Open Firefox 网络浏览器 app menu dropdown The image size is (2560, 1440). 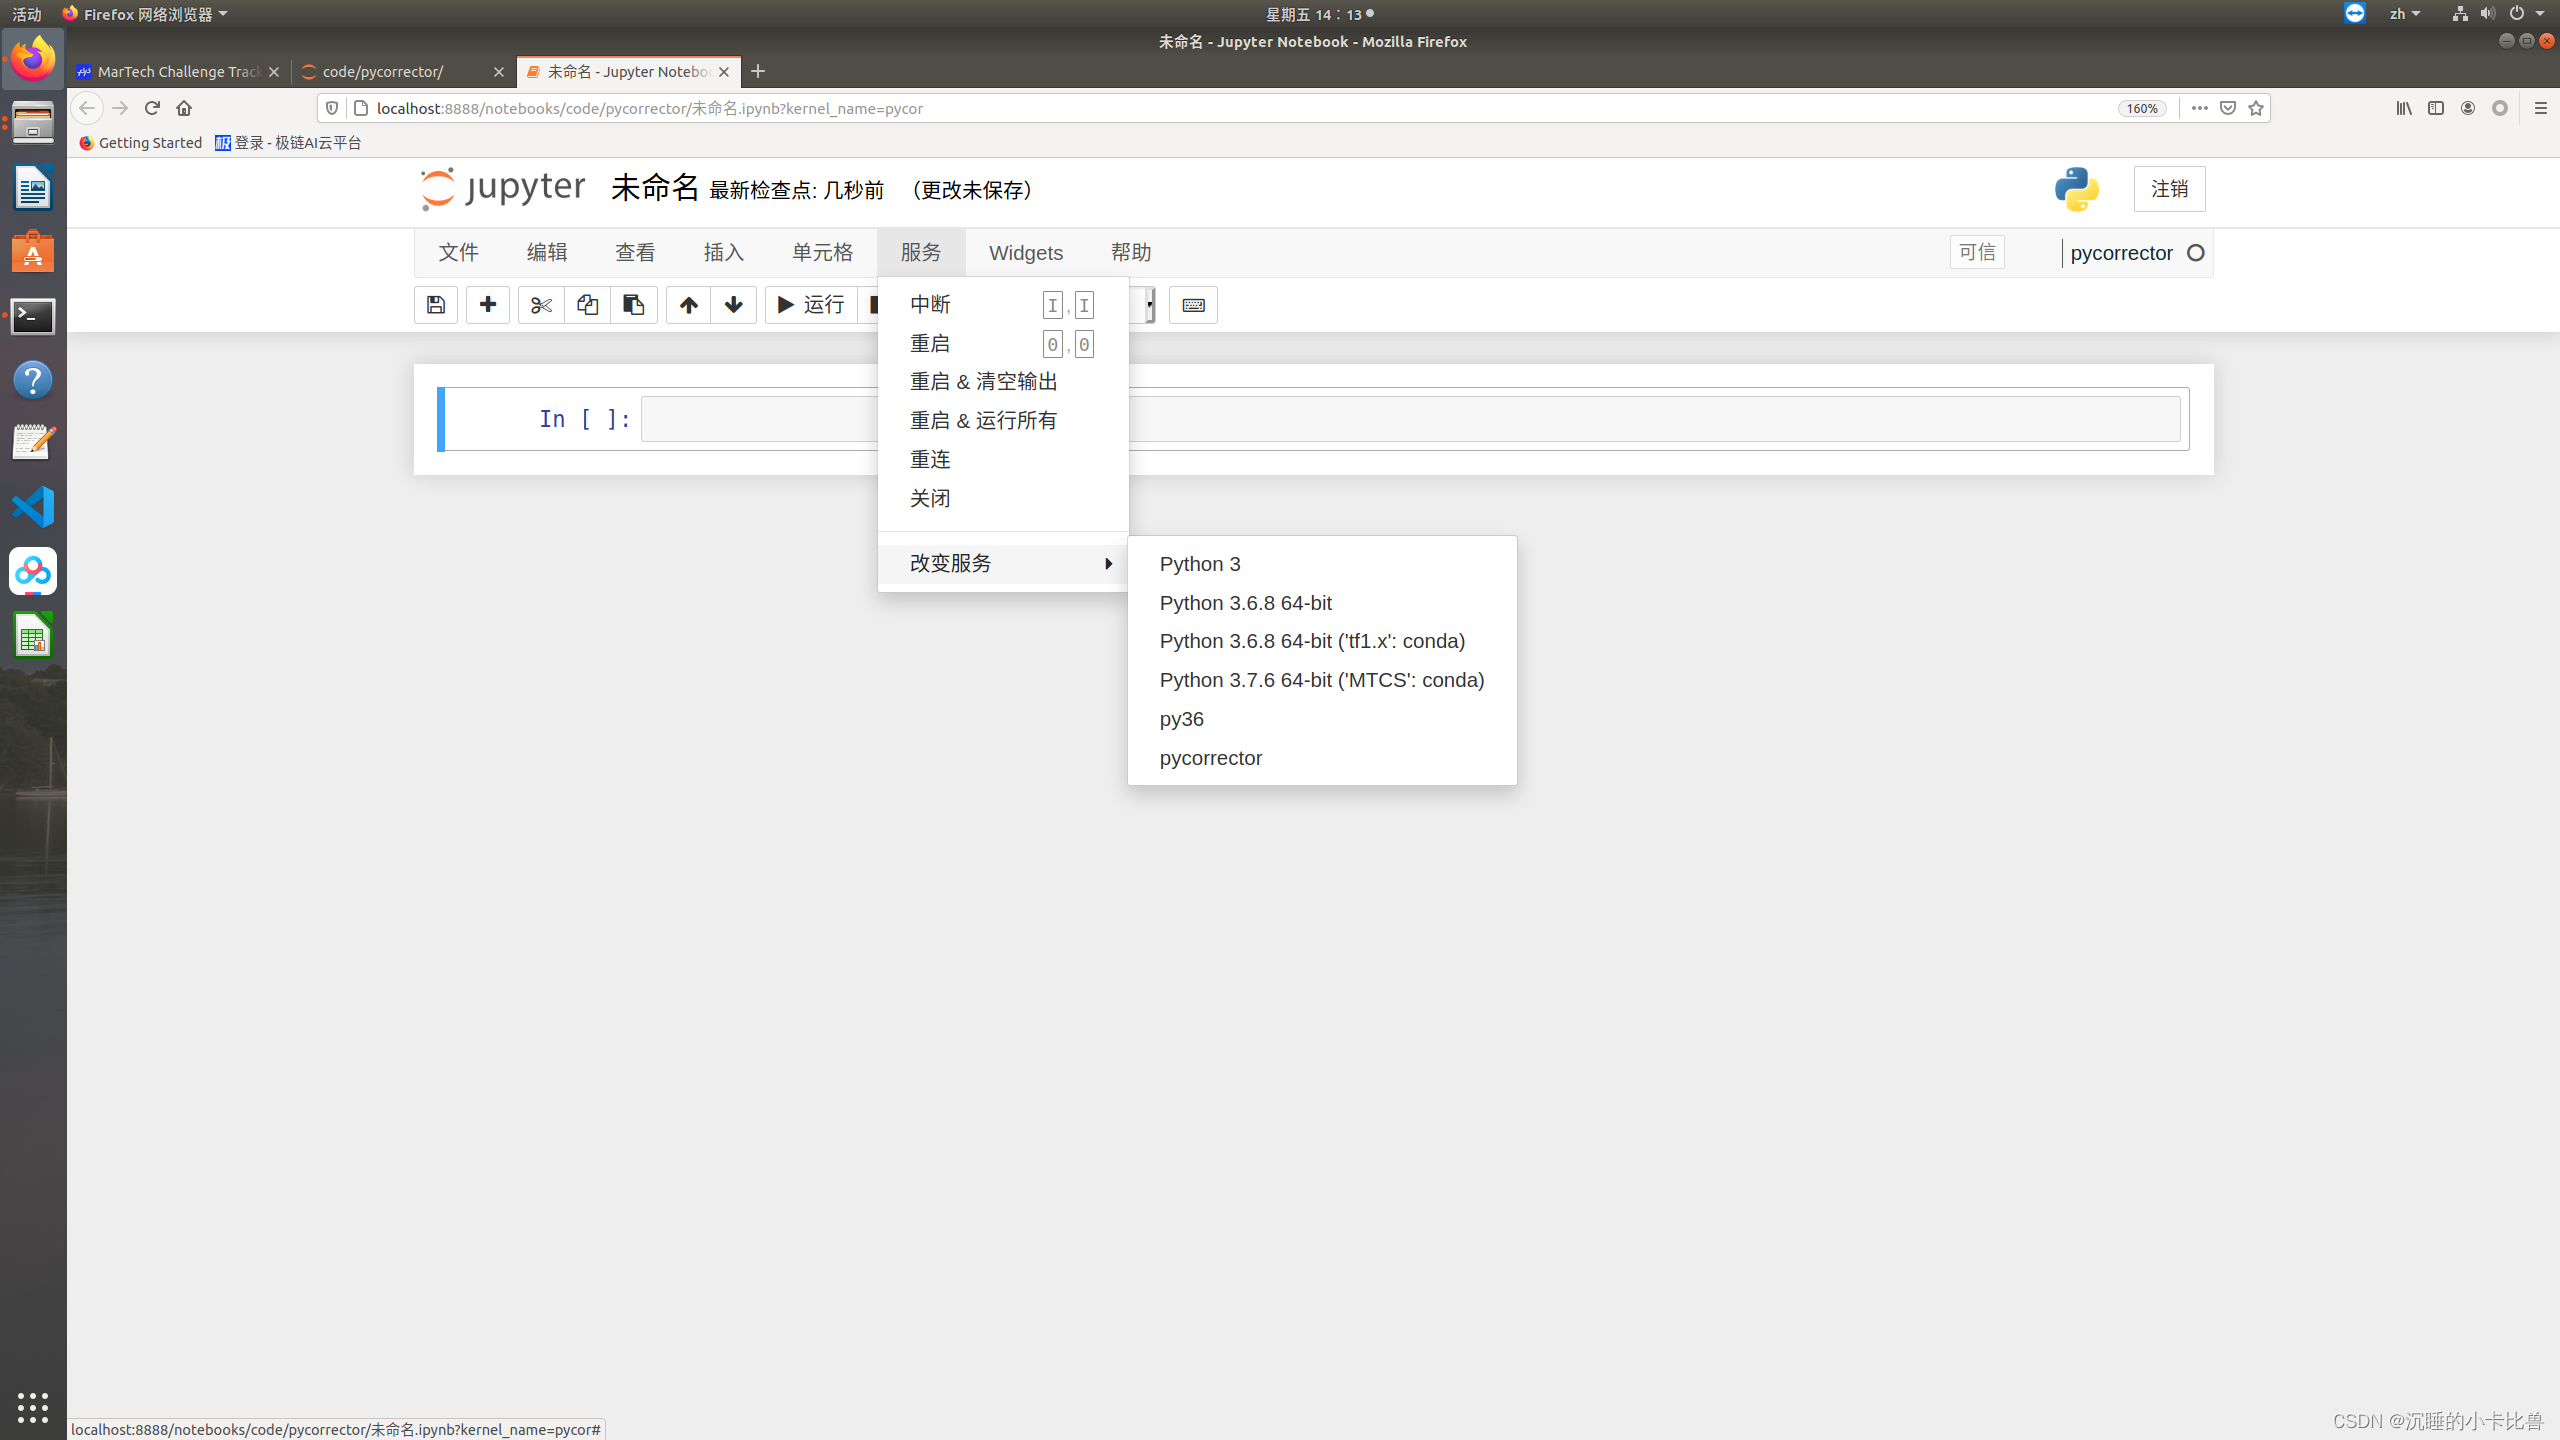pos(145,14)
